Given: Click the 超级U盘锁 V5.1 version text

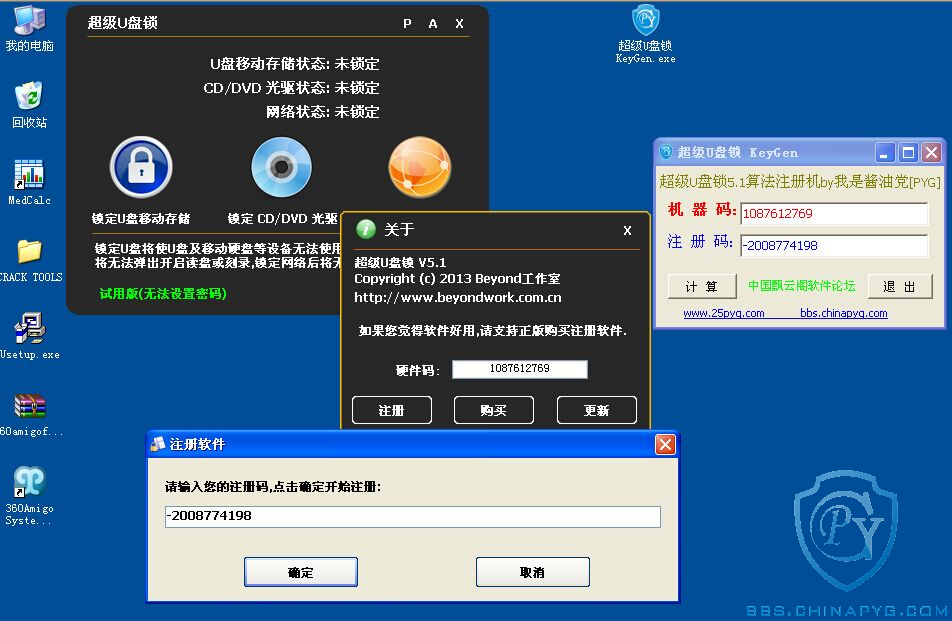Looking at the screenshot, I should tap(400, 262).
